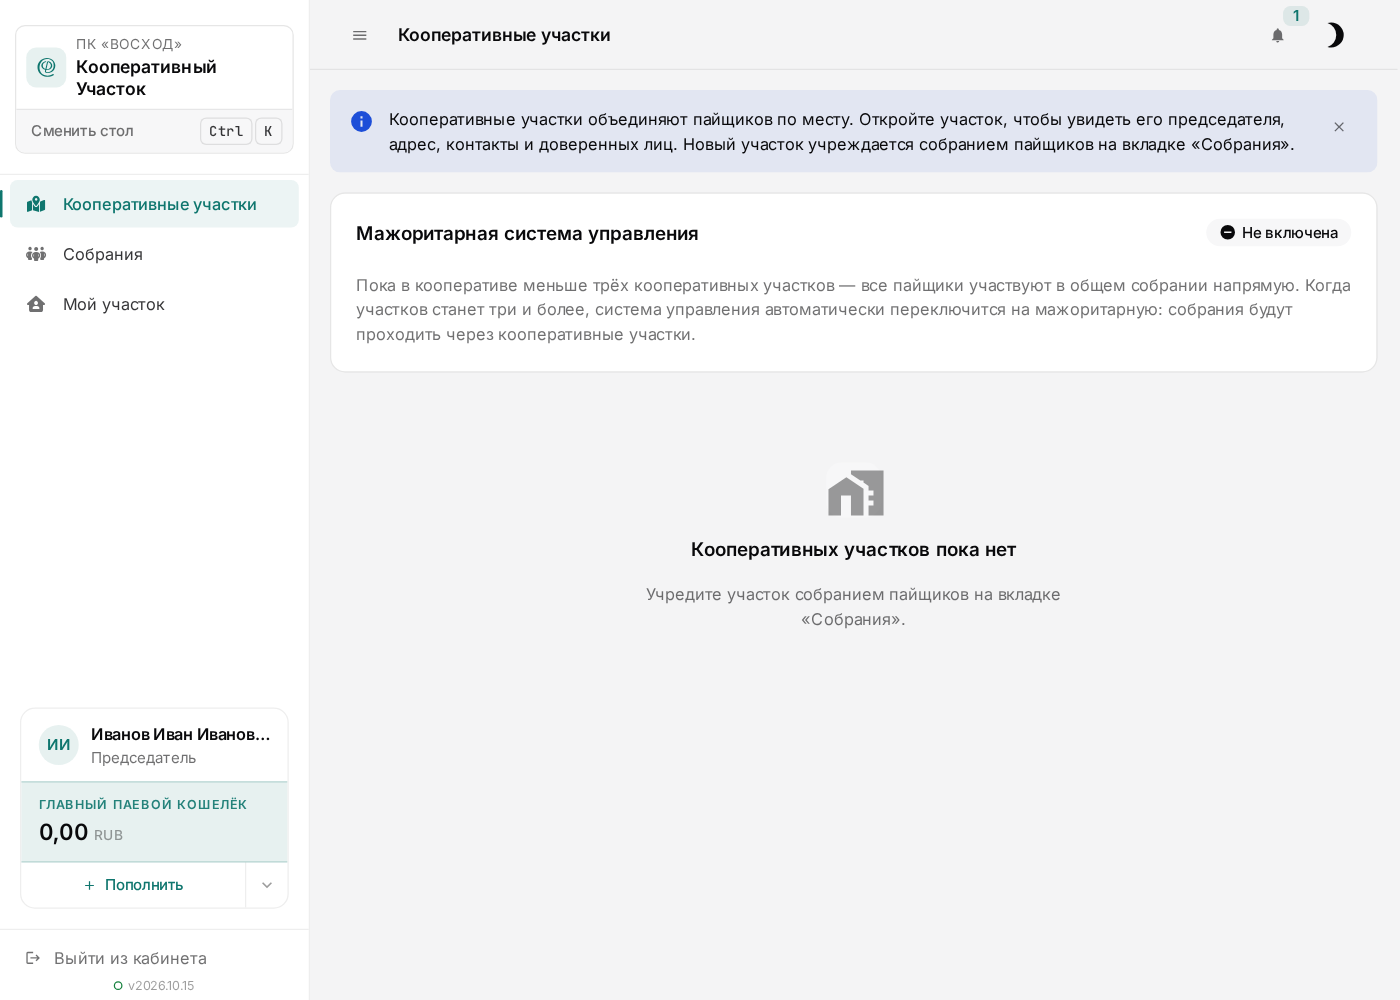Click the cooperative logo icon in sidebar

coord(46,67)
